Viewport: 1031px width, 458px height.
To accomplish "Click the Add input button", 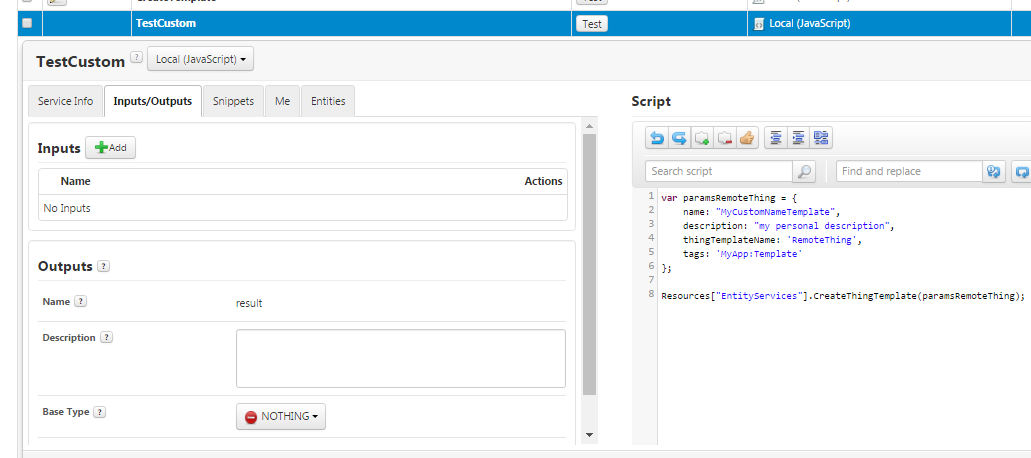I will click(x=110, y=148).
